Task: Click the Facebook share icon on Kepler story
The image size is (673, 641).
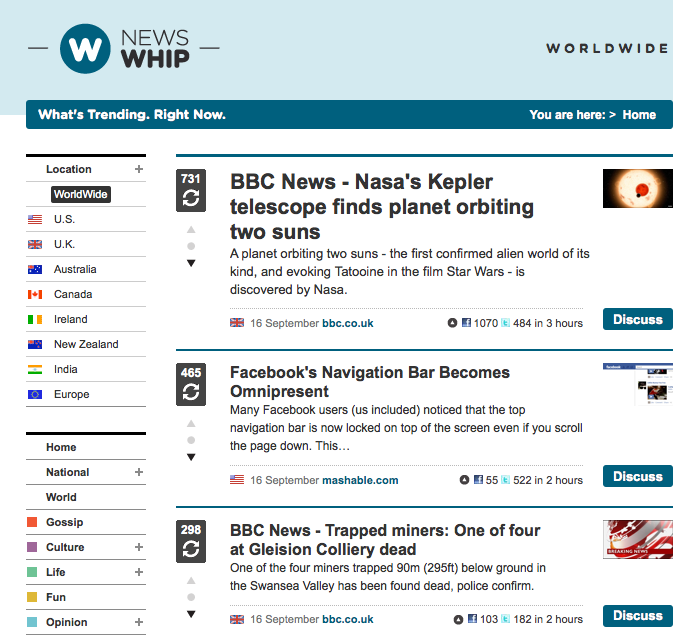Action: (466, 323)
